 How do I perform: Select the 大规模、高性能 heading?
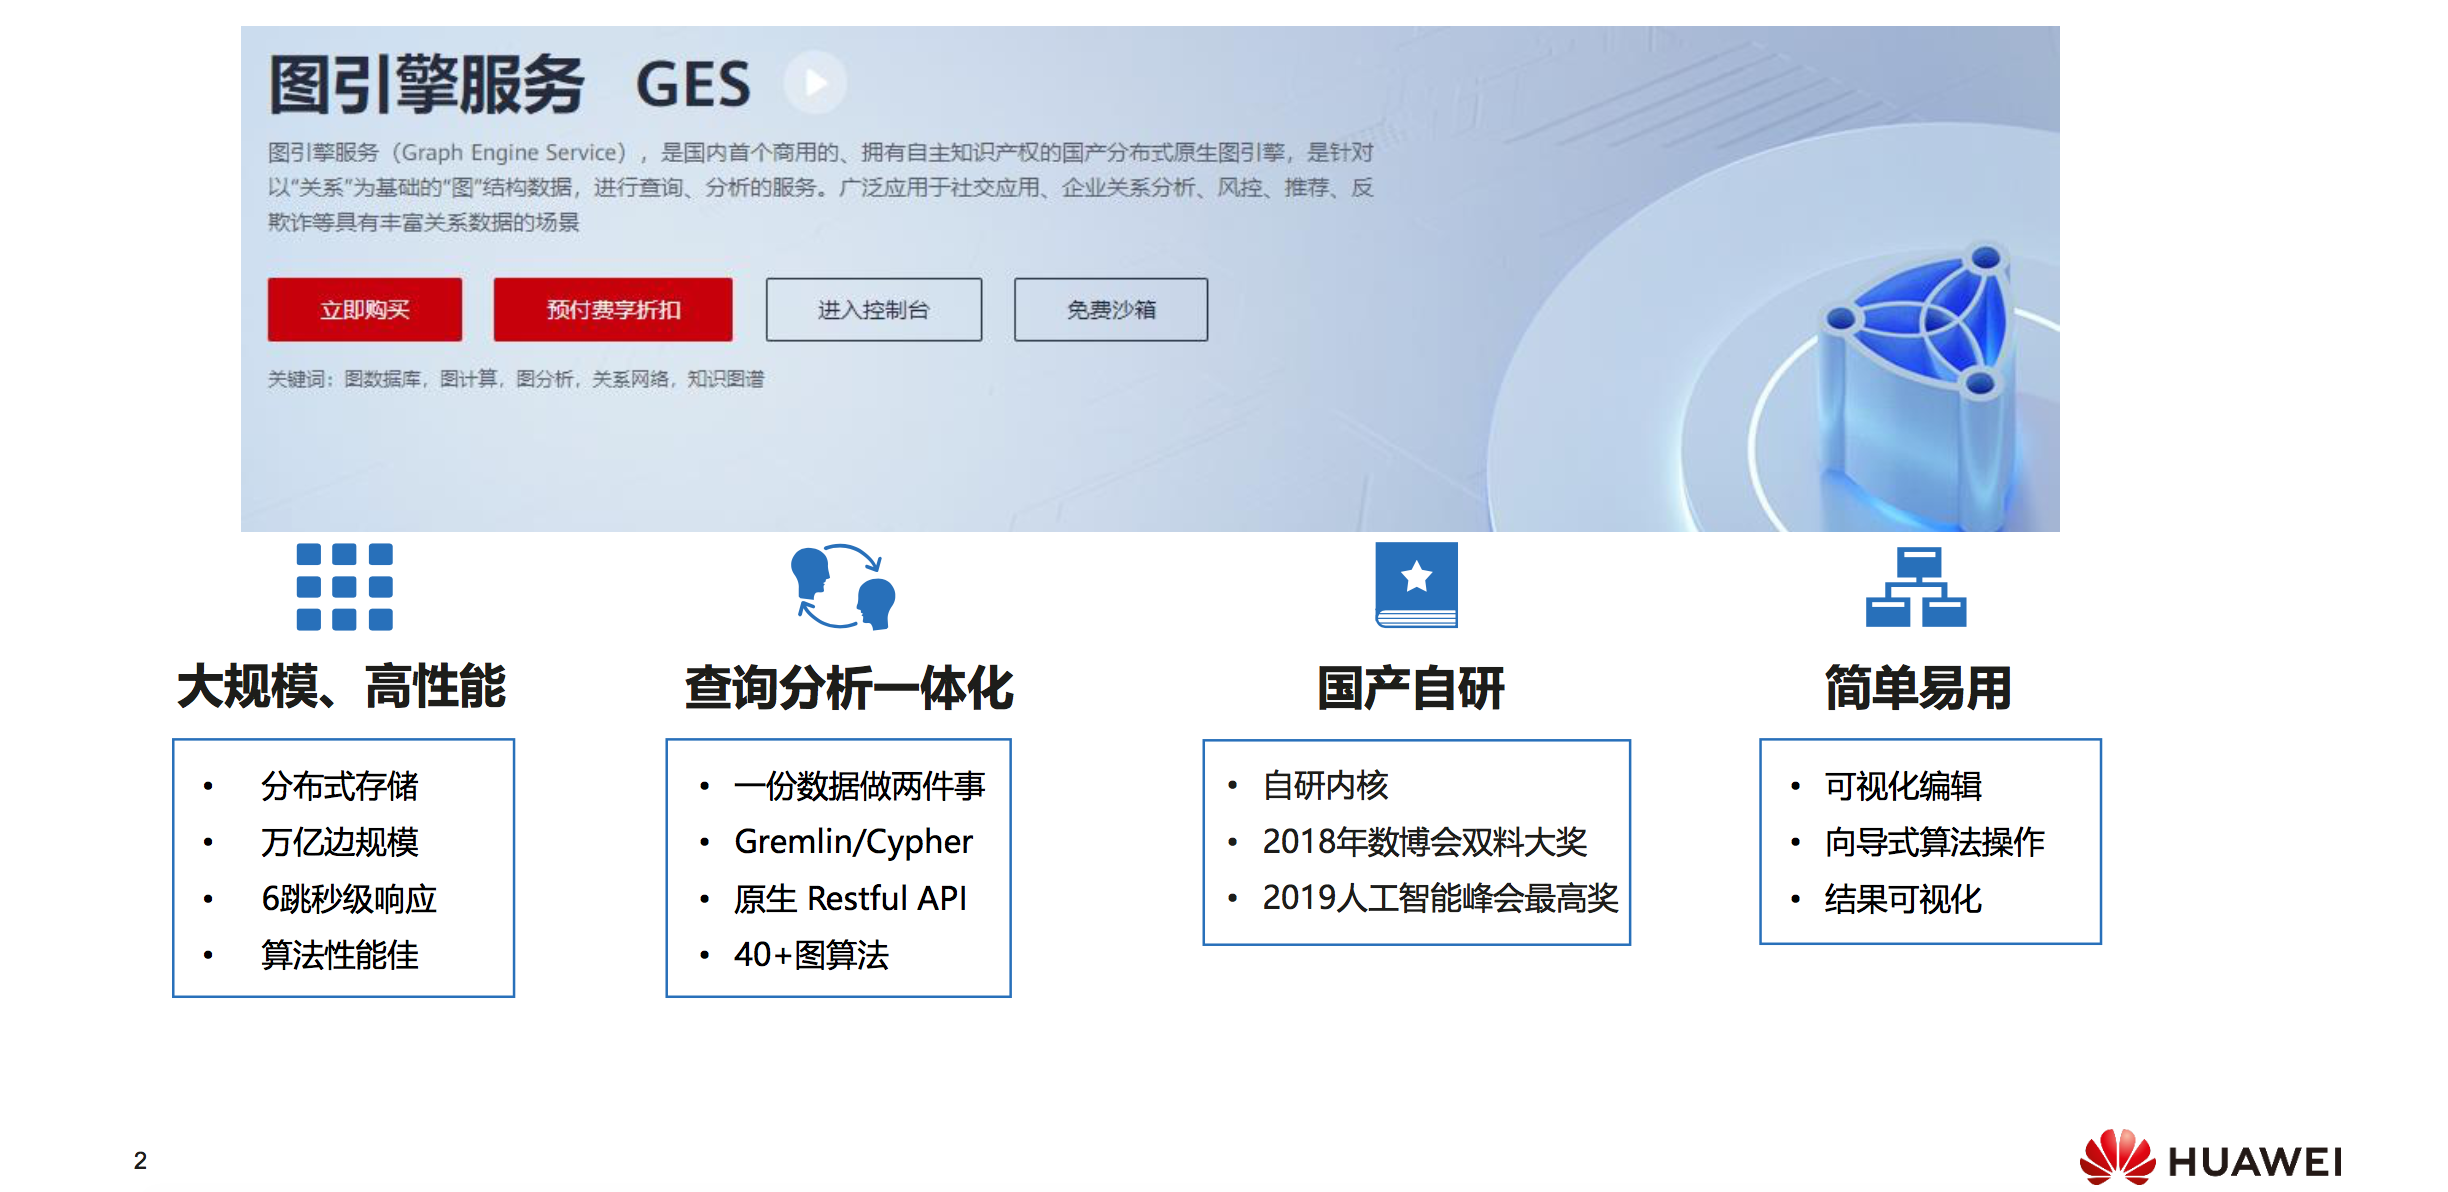pos(342,687)
